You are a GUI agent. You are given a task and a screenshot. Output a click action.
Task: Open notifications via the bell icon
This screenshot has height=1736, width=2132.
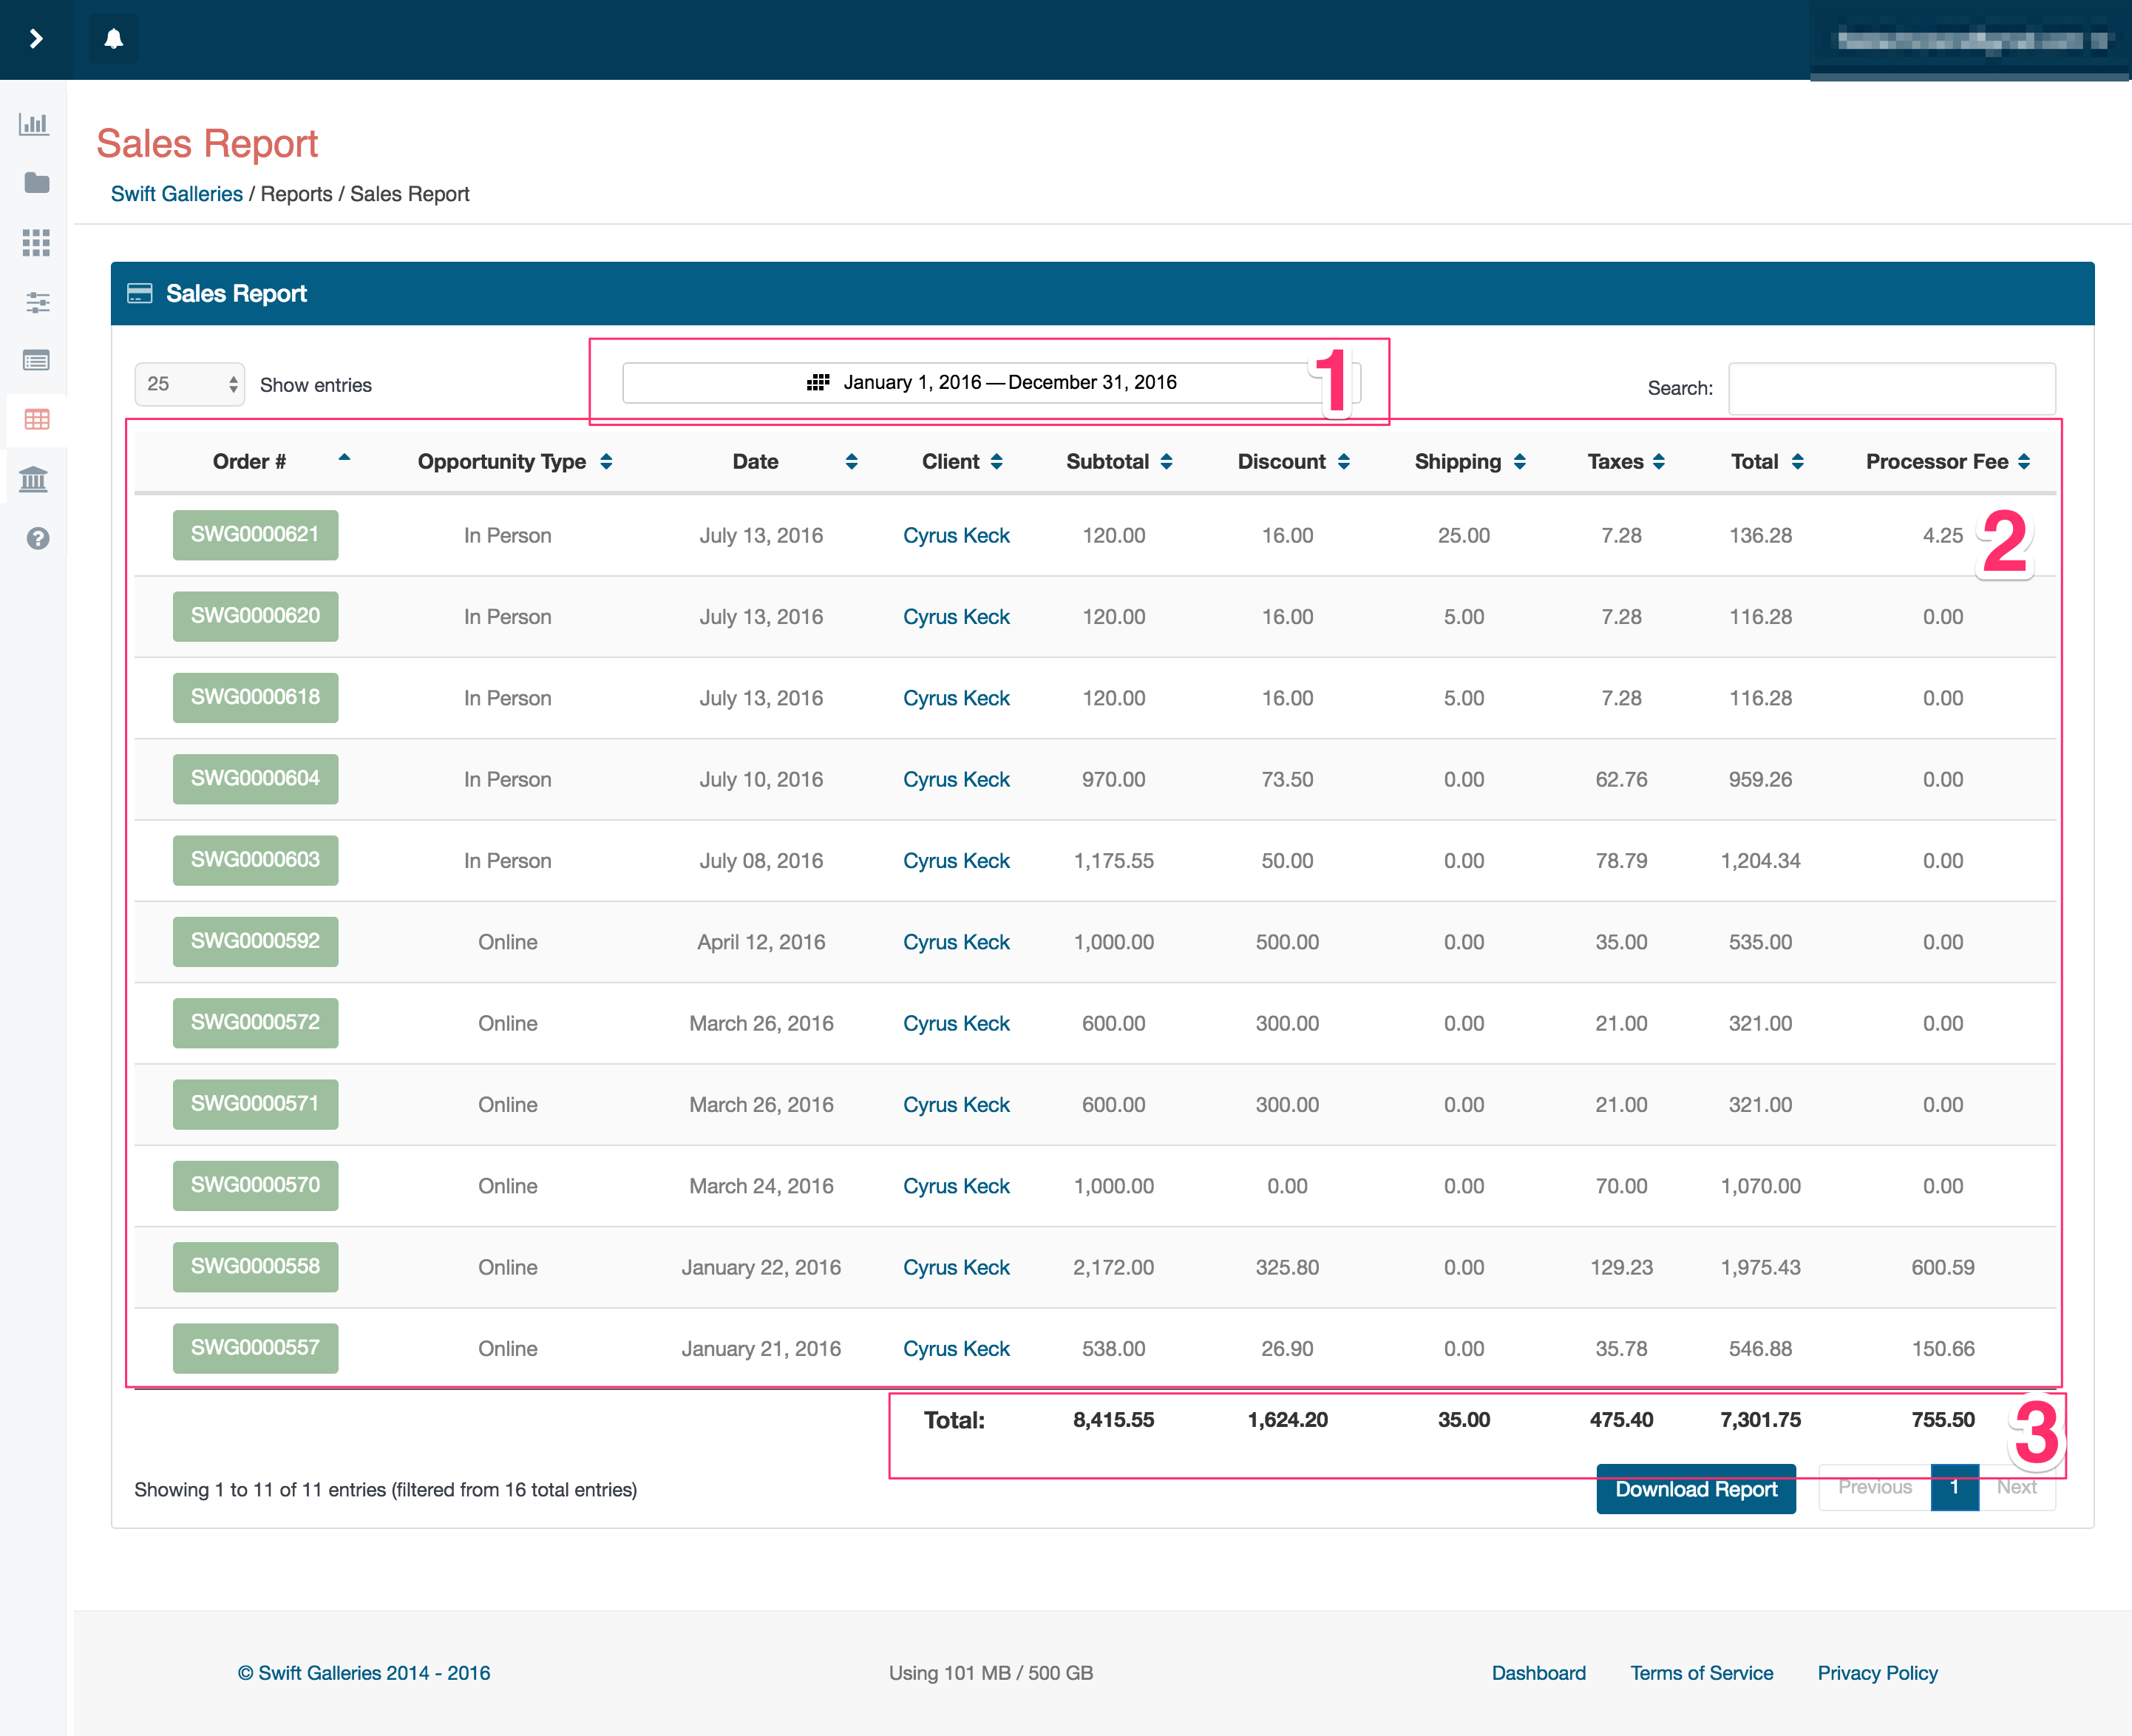click(114, 39)
